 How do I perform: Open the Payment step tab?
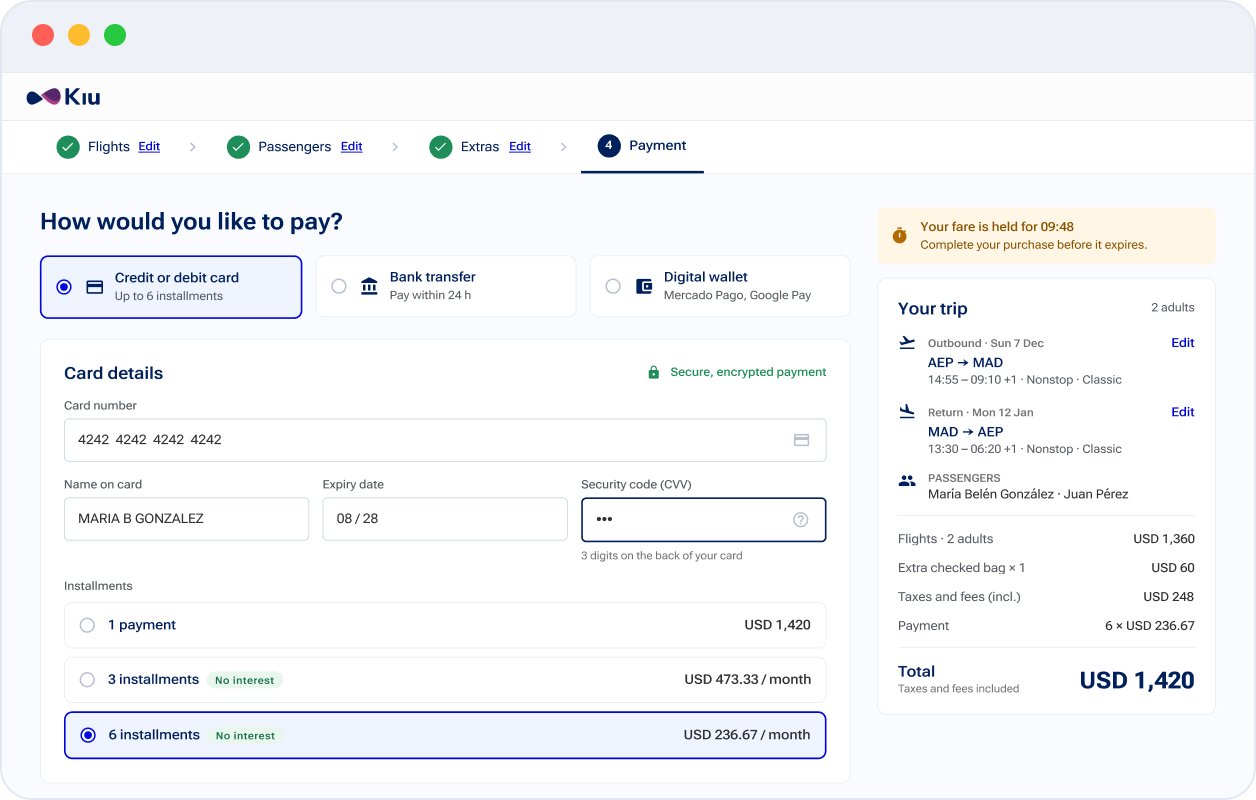coord(642,146)
